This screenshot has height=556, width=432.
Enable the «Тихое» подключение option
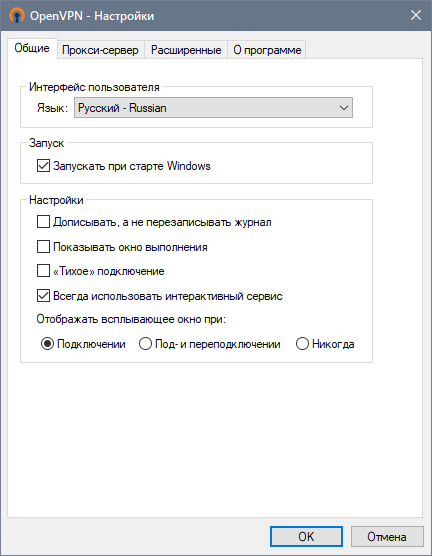(43, 271)
